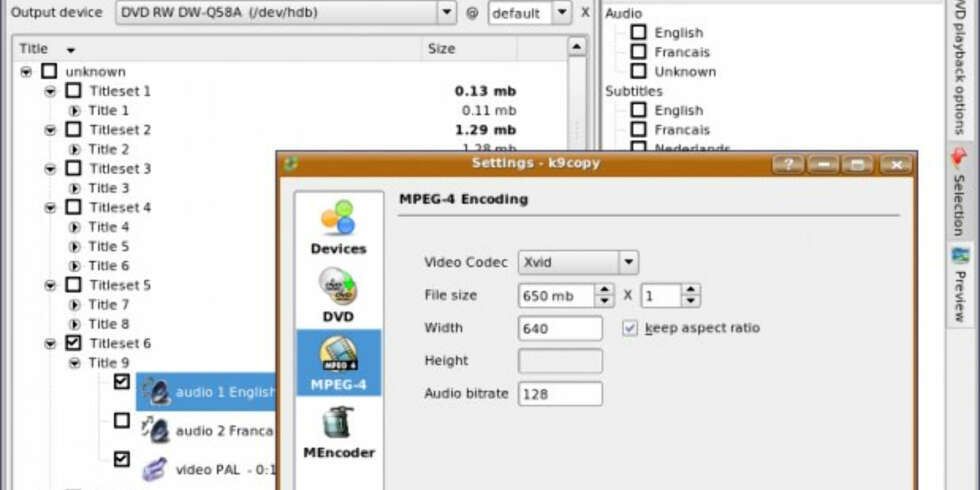Image resolution: width=980 pixels, height=490 pixels.
Task: Click the Audio bitrate input field
Action: (x=560, y=394)
